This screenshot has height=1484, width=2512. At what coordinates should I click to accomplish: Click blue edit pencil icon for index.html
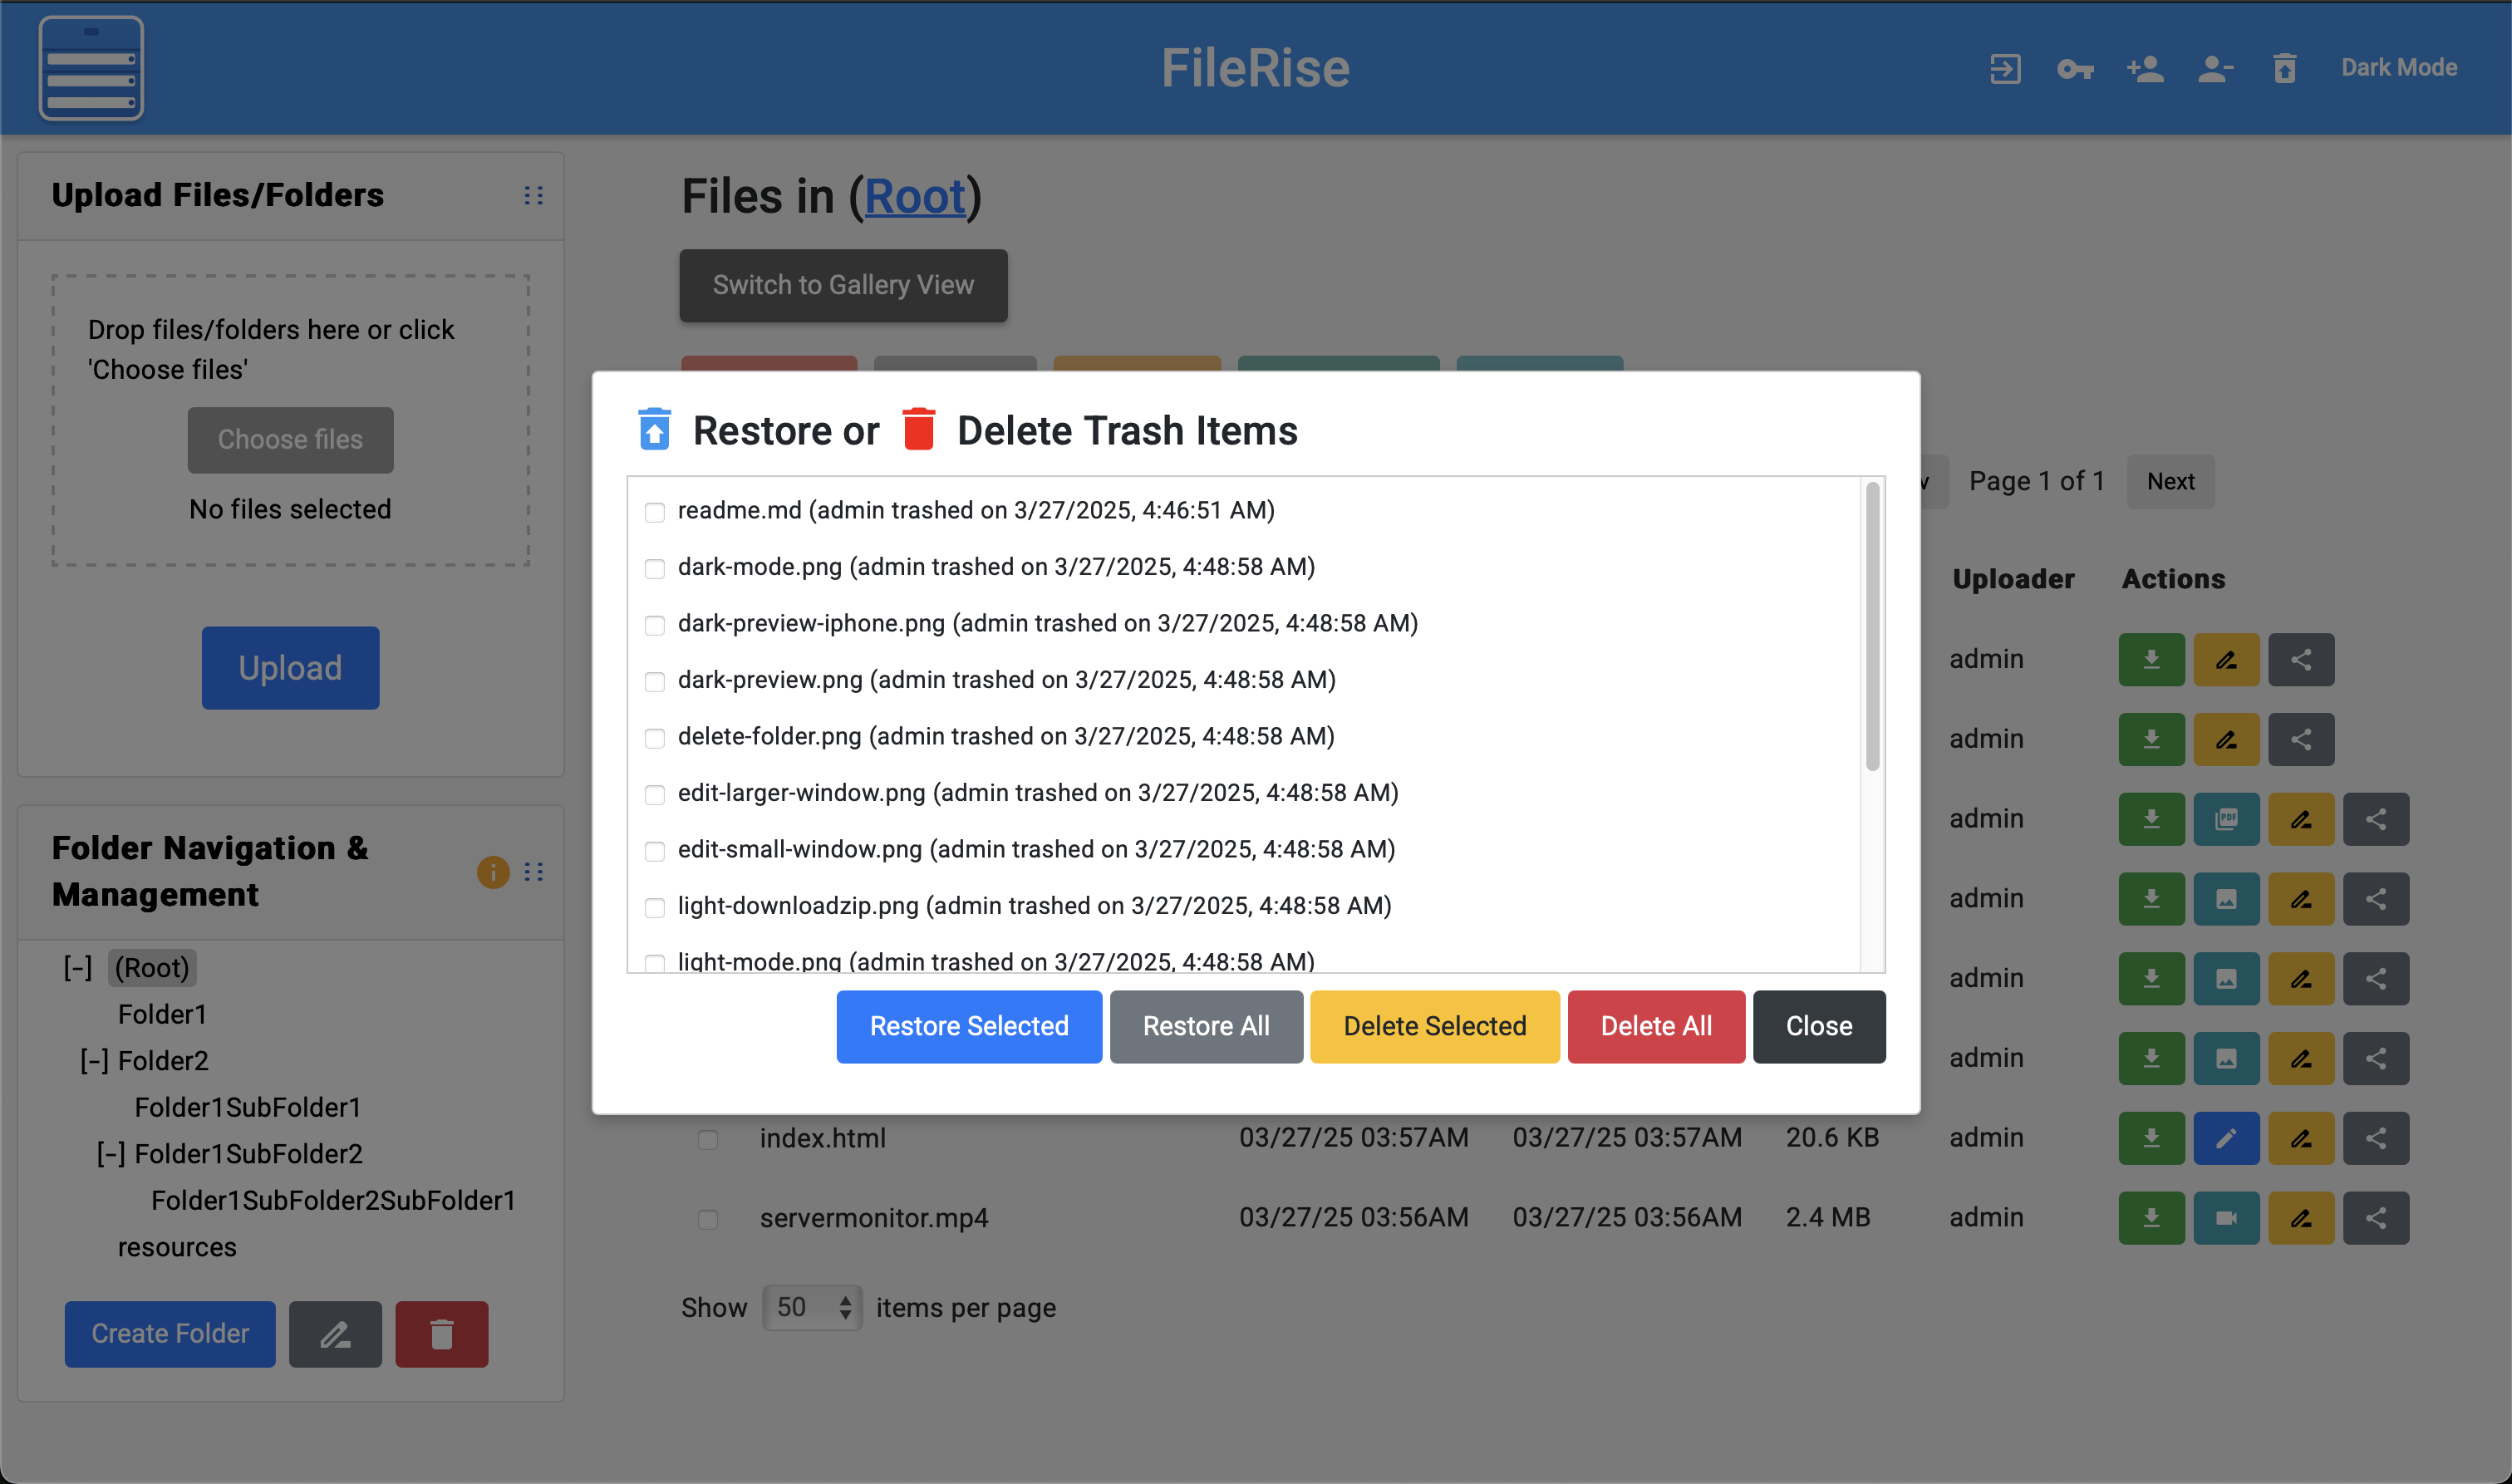(x=2226, y=1138)
